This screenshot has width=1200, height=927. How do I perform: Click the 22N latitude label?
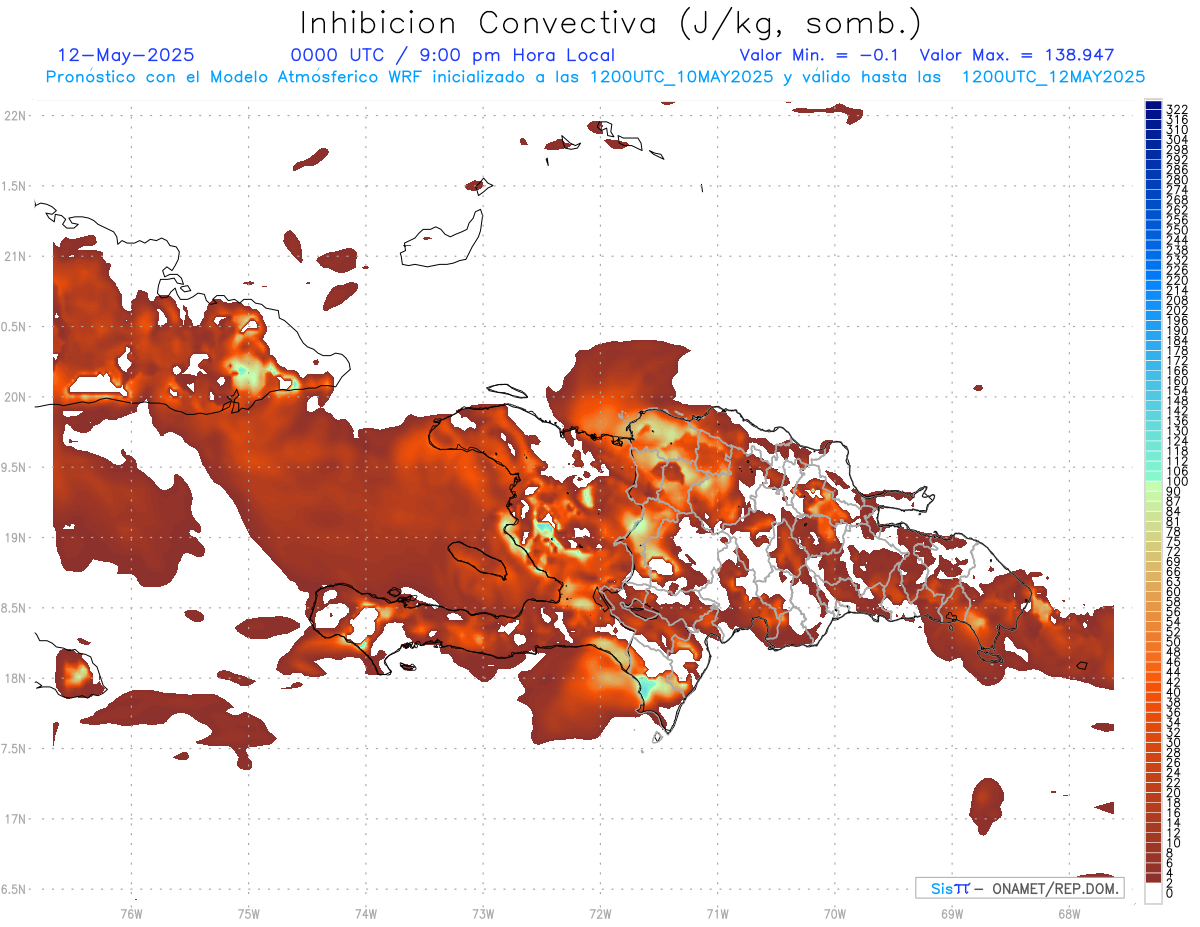[15, 115]
